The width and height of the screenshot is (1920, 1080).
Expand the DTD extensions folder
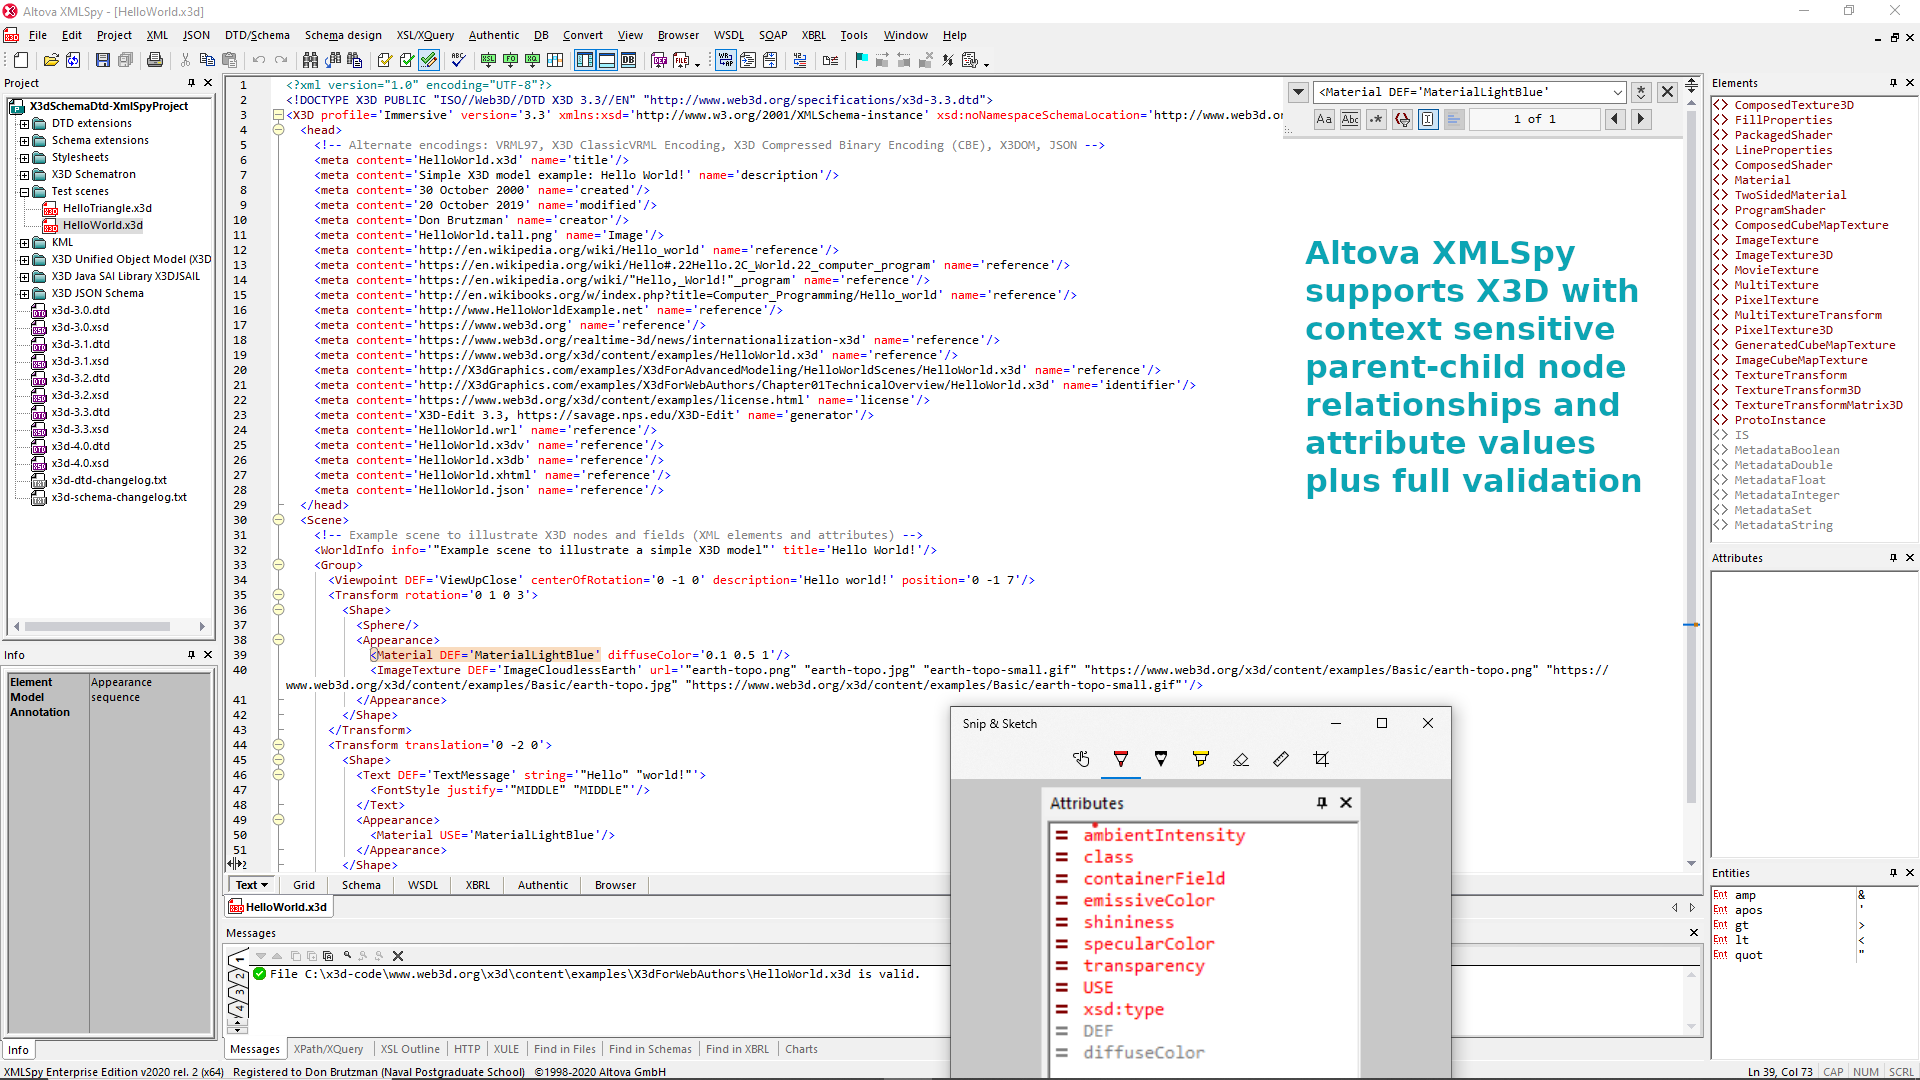[x=24, y=124]
